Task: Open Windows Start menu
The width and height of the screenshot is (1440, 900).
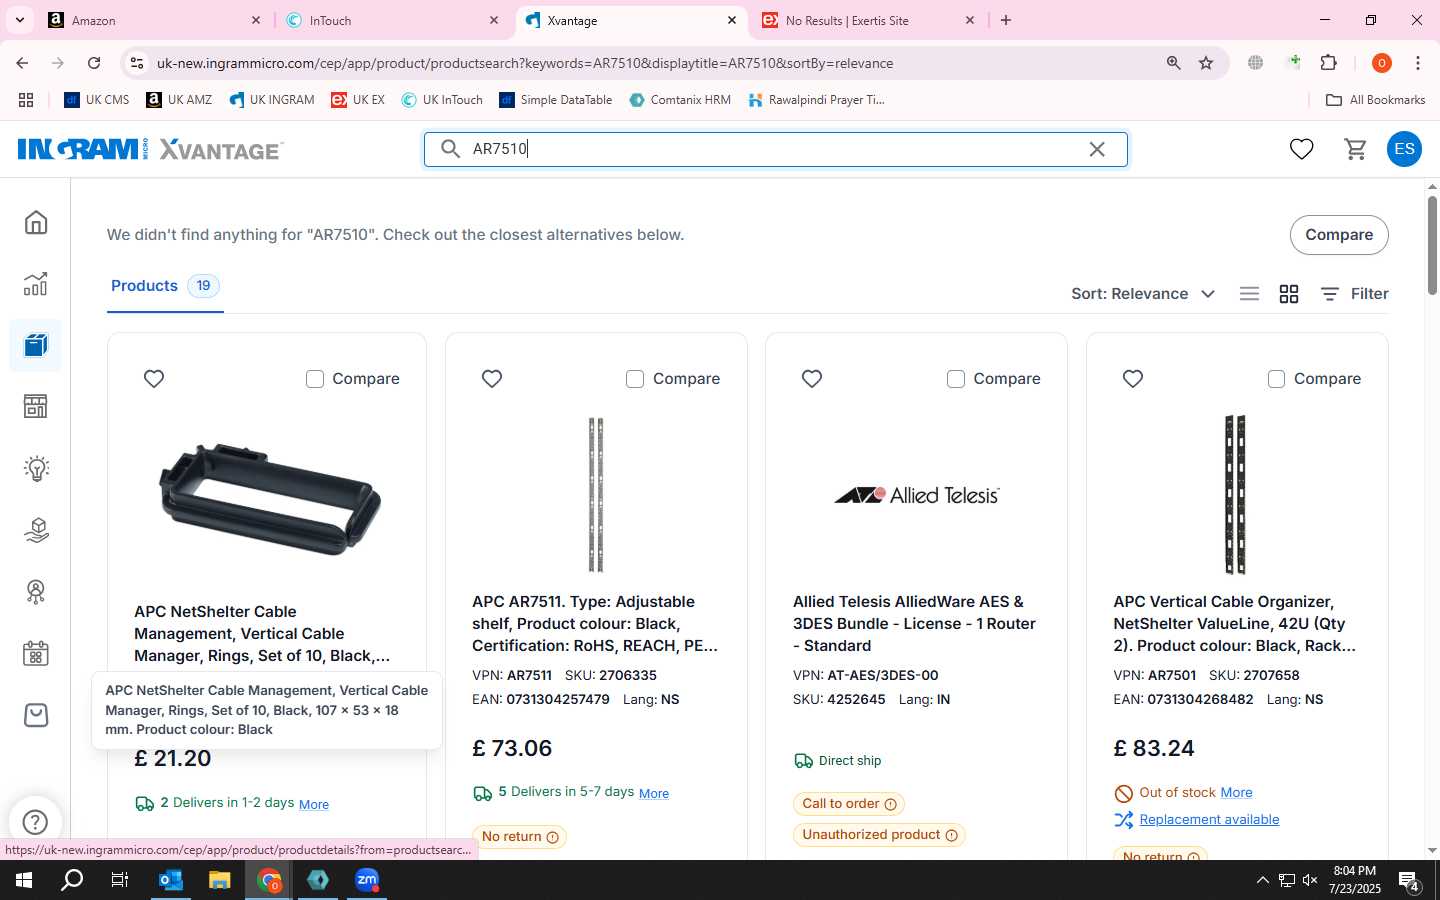Action: pos(24,880)
